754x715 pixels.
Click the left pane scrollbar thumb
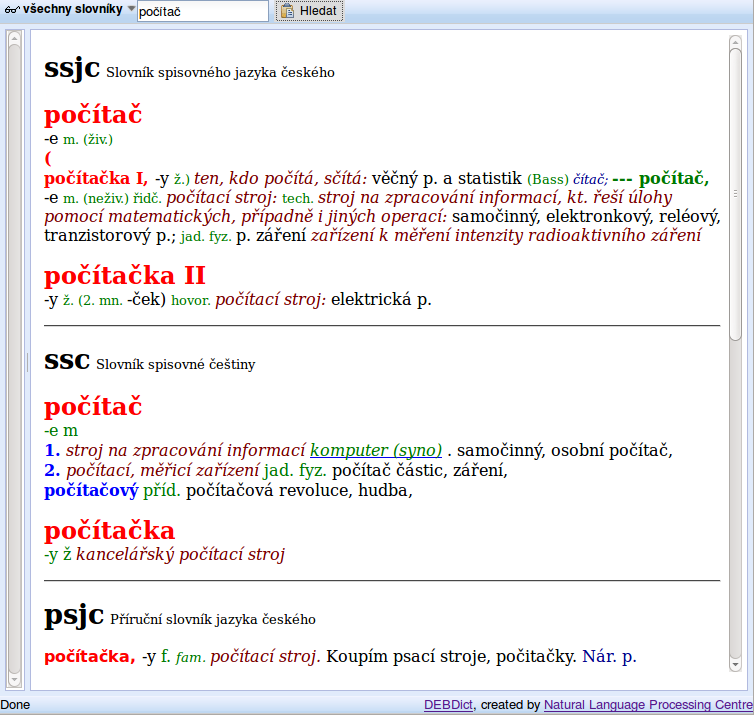pos(14,359)
